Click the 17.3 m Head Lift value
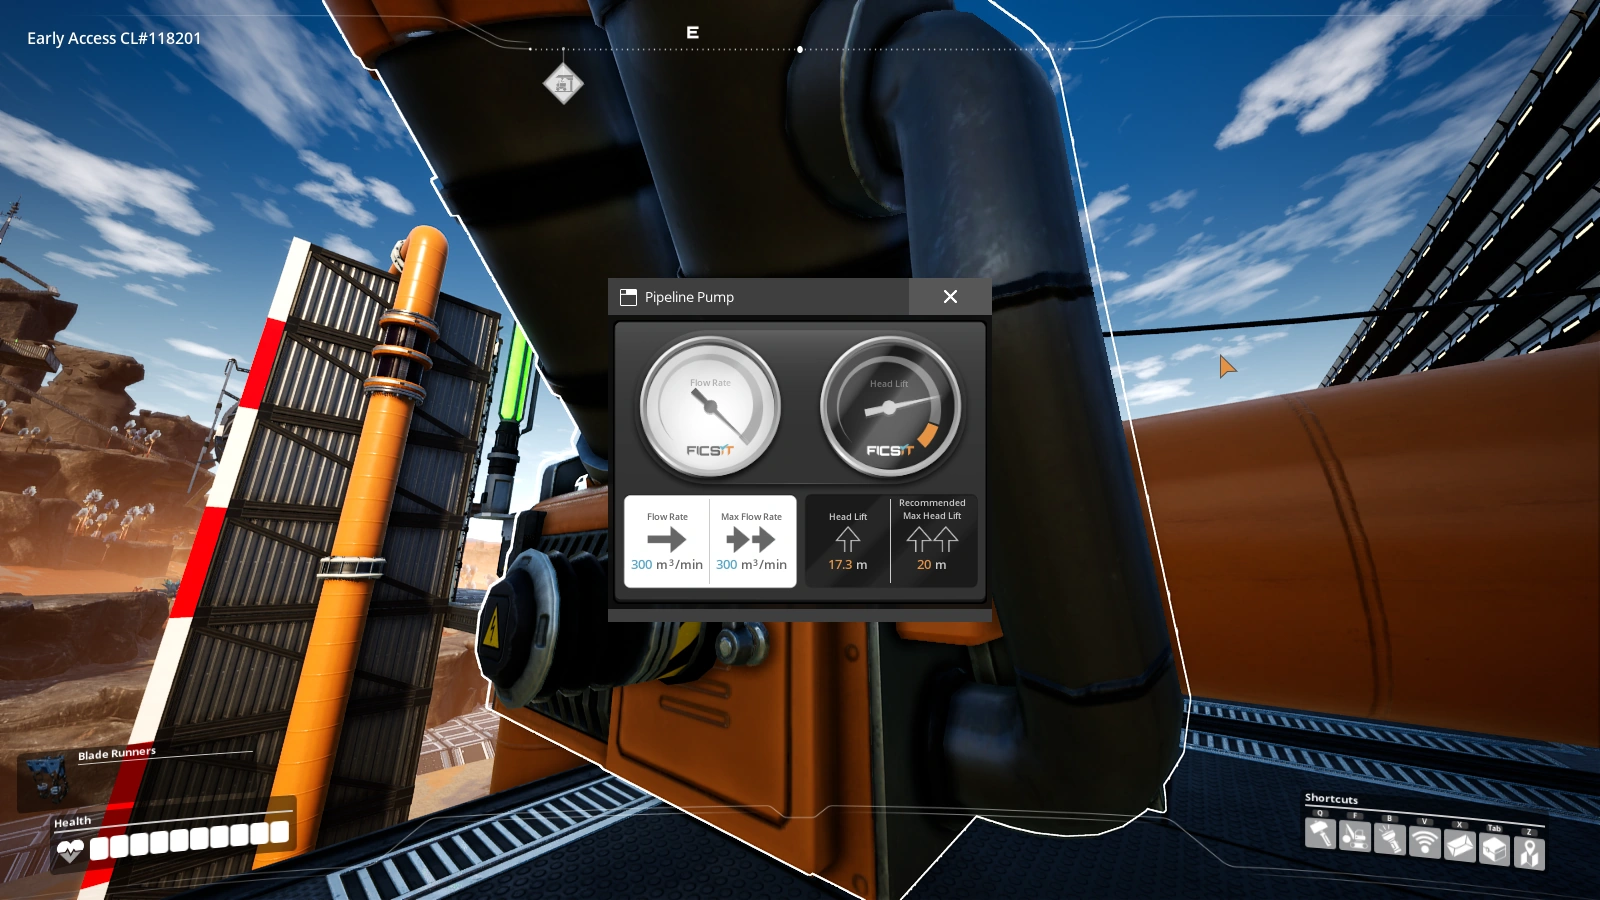This screenshot has width=1600, height=900. tap(848, 565)
